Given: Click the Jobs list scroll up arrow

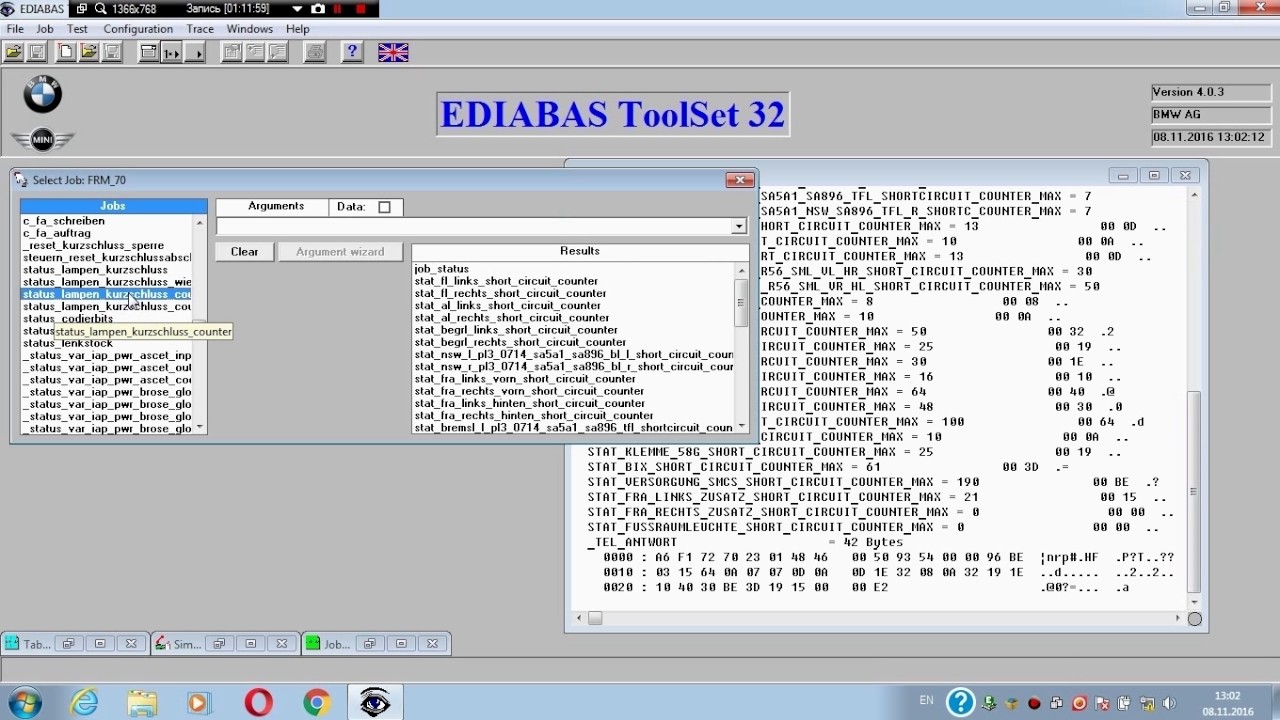Looking at the screenshot, I should [x=200, y=222].
